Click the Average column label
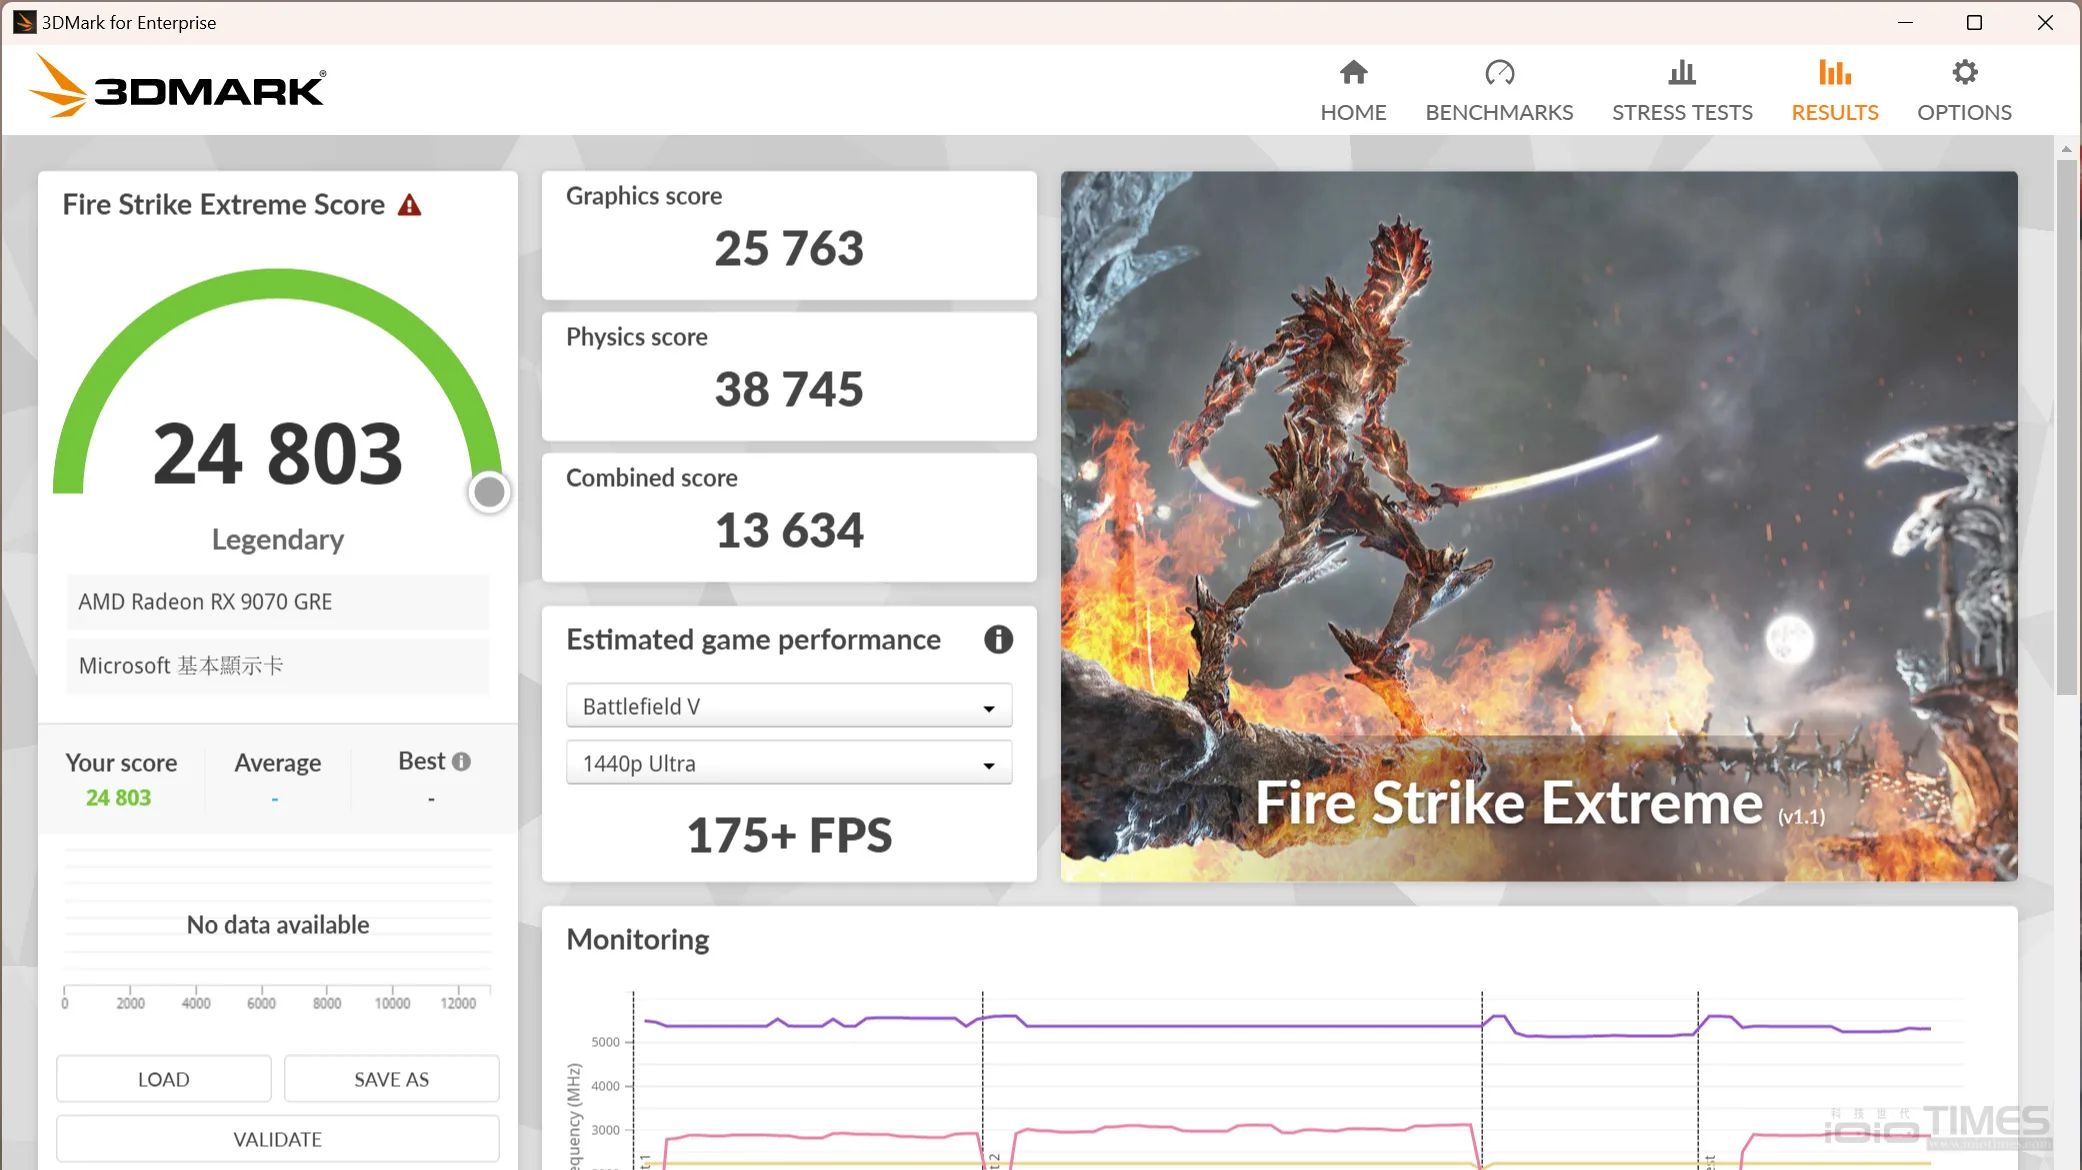This screenshot has width=2082, height=1170. coord(278,762)
